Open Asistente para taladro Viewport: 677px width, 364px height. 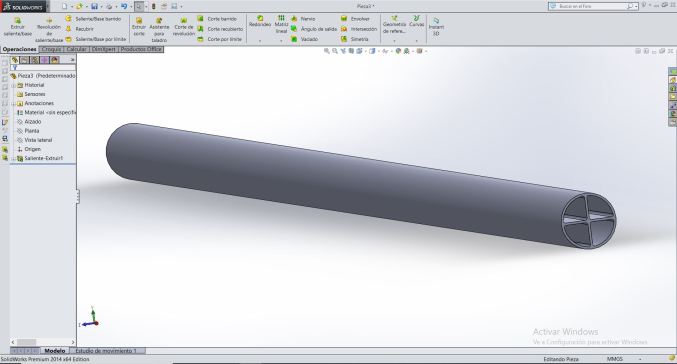[159, 30]
